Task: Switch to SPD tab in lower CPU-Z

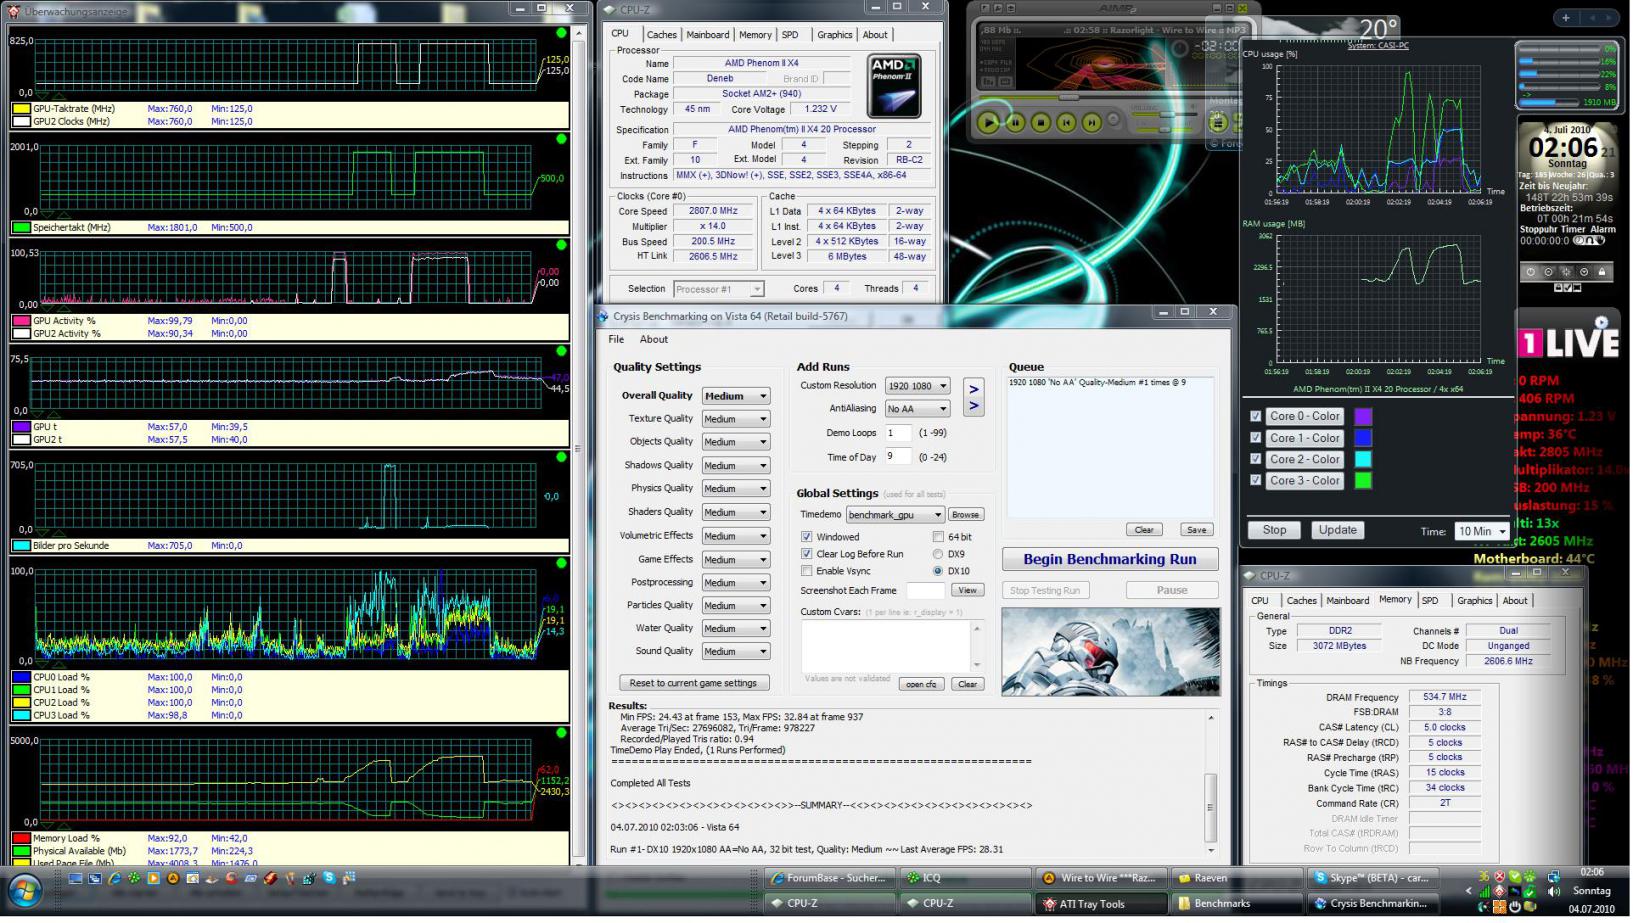Action: click(1430, 601)
